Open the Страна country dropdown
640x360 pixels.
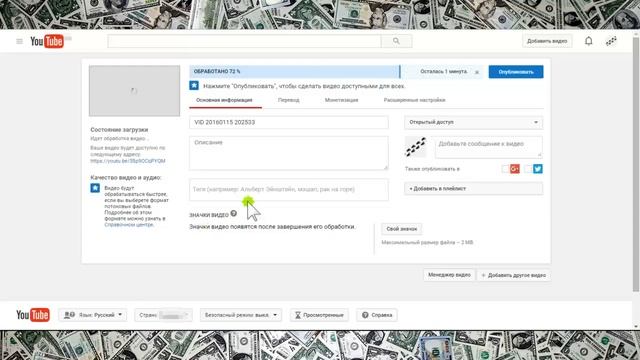click(163, 315)
